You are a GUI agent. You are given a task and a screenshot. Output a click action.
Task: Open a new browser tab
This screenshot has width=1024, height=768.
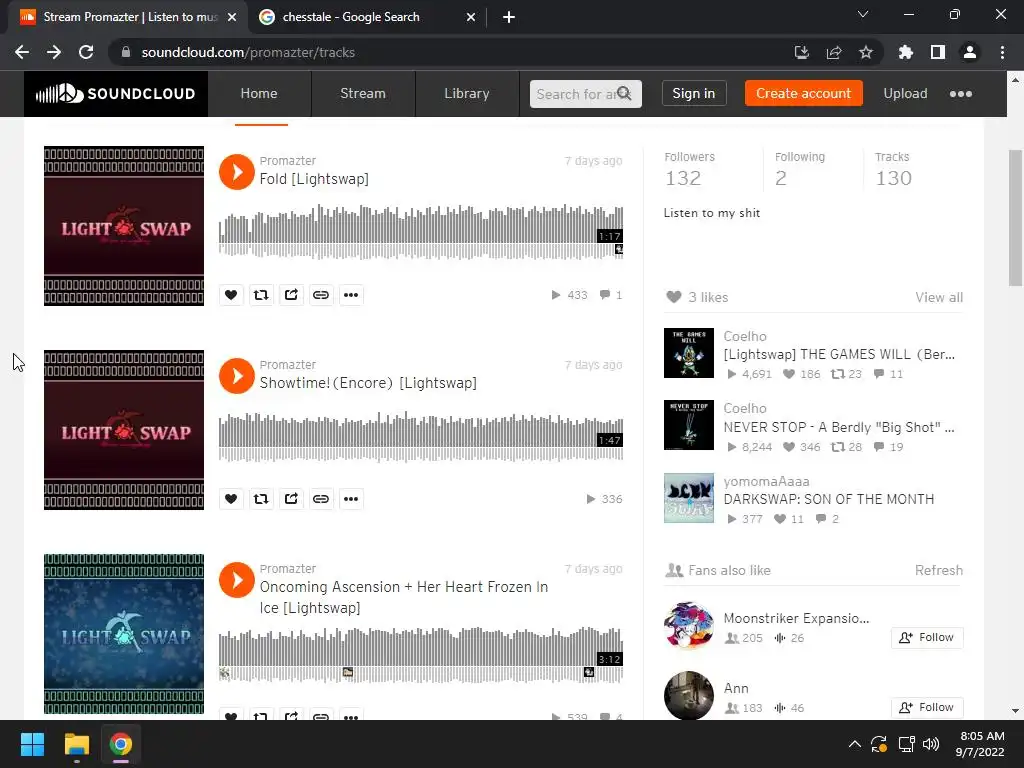(509, 18)
